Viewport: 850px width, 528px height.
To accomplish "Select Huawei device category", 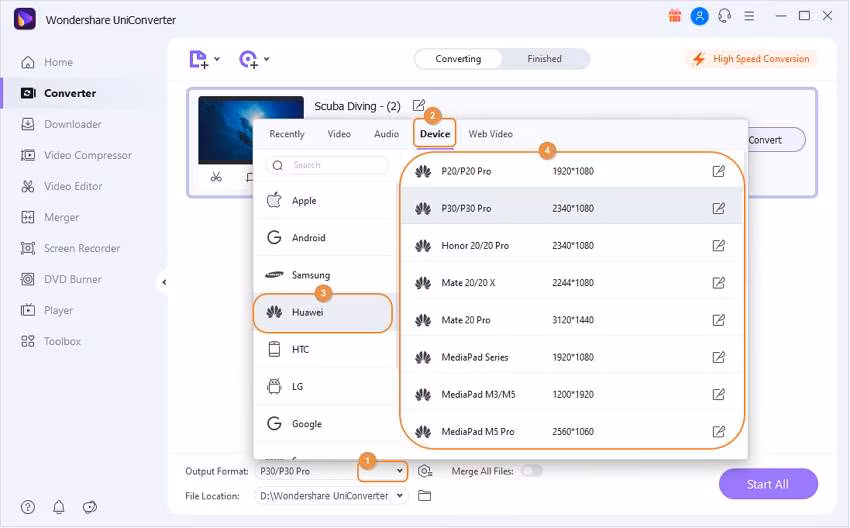I will click(323, 312).
